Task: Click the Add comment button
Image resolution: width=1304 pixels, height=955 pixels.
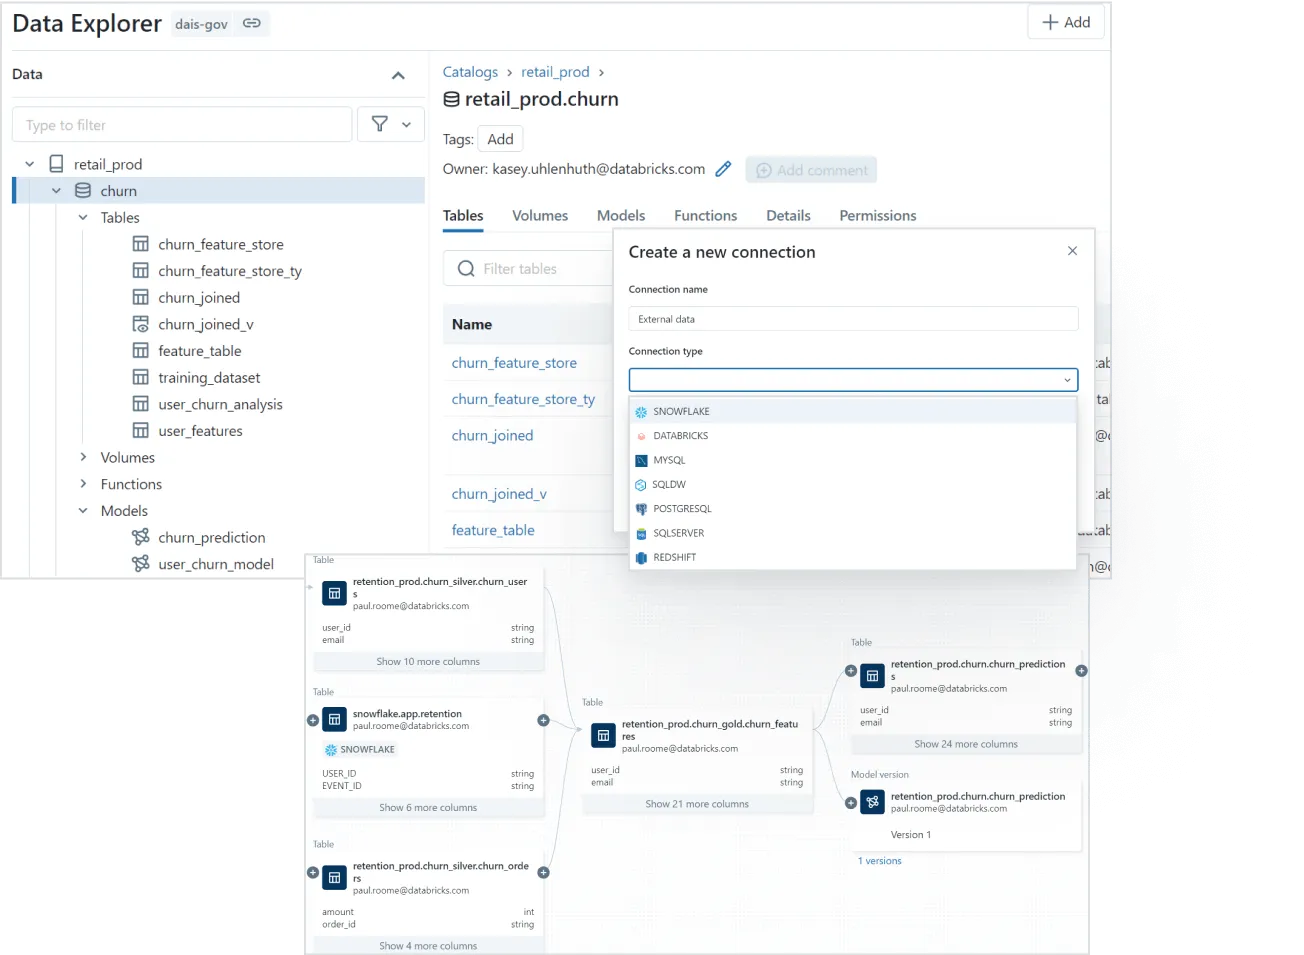Action: (811, 170)
